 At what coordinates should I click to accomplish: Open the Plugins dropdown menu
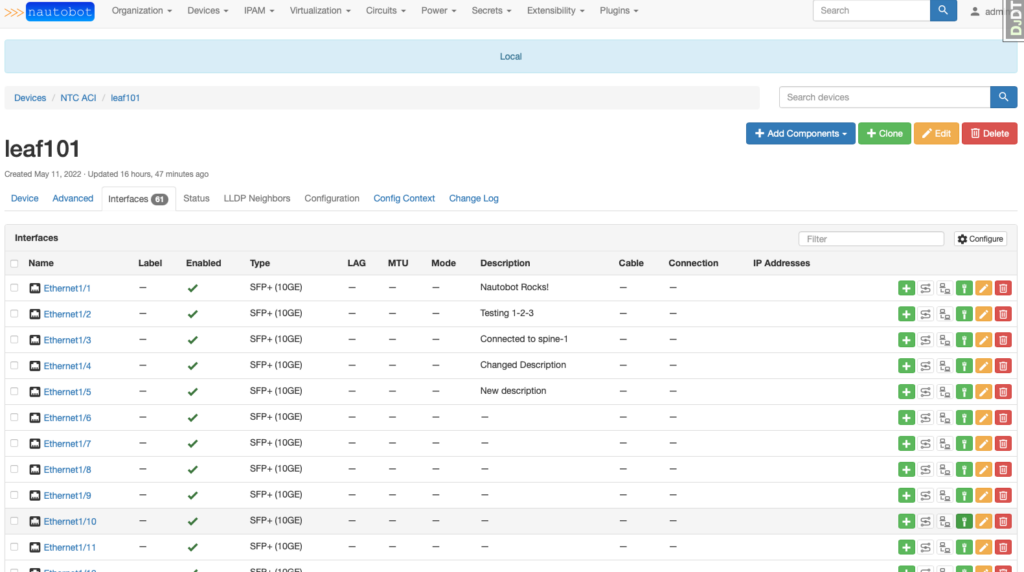pos(618,10)
